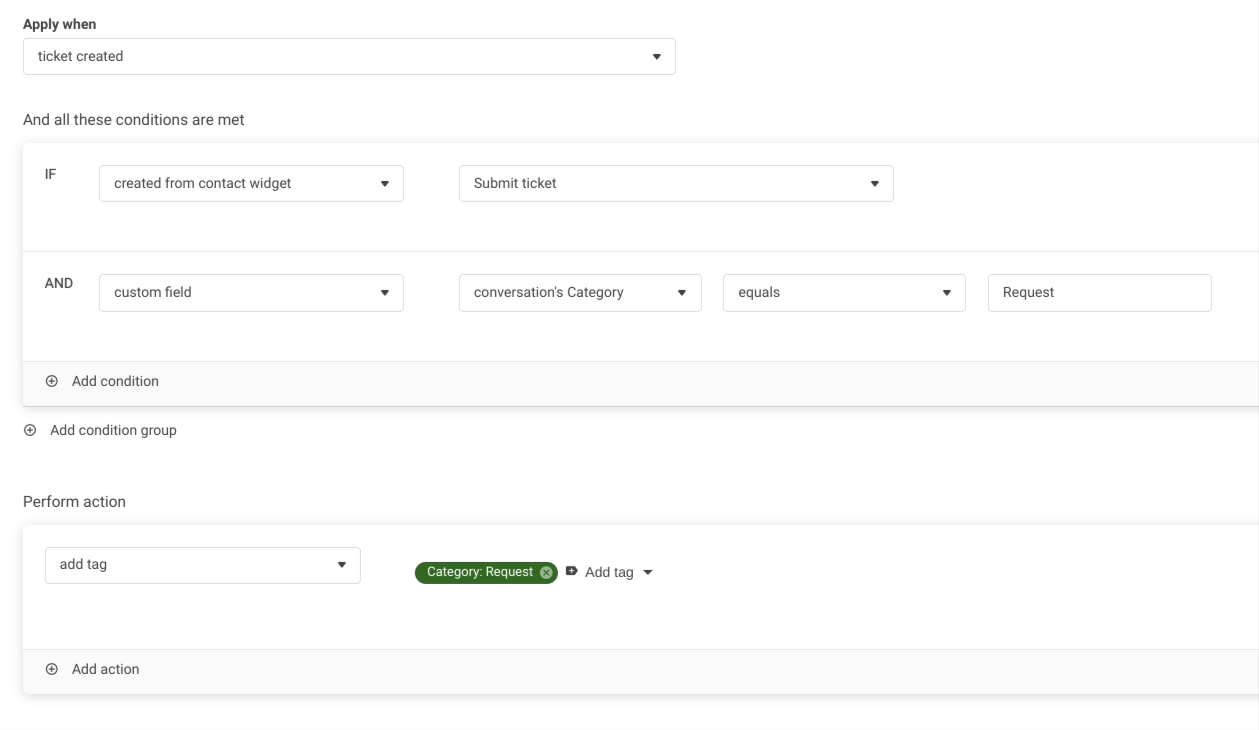Click the caret arrow after Add tag
1259x730 pixels.
[x=647, y=573]
